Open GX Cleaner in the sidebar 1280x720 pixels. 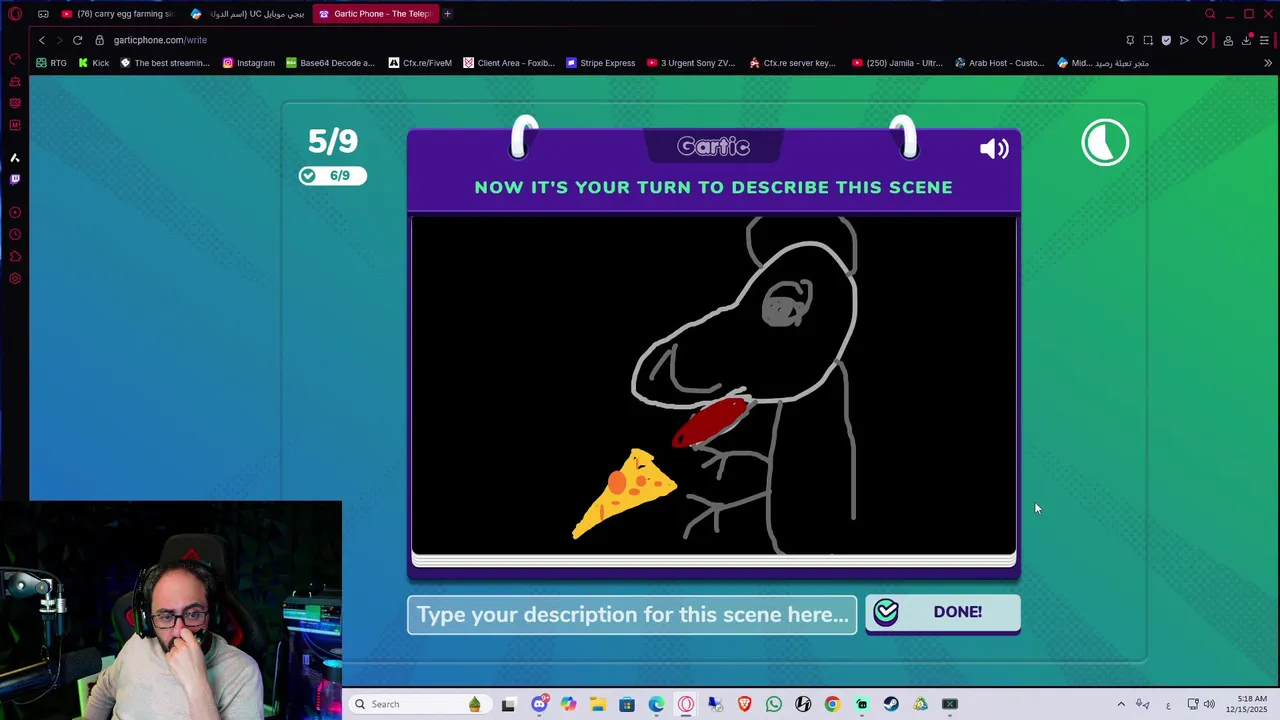15,81
